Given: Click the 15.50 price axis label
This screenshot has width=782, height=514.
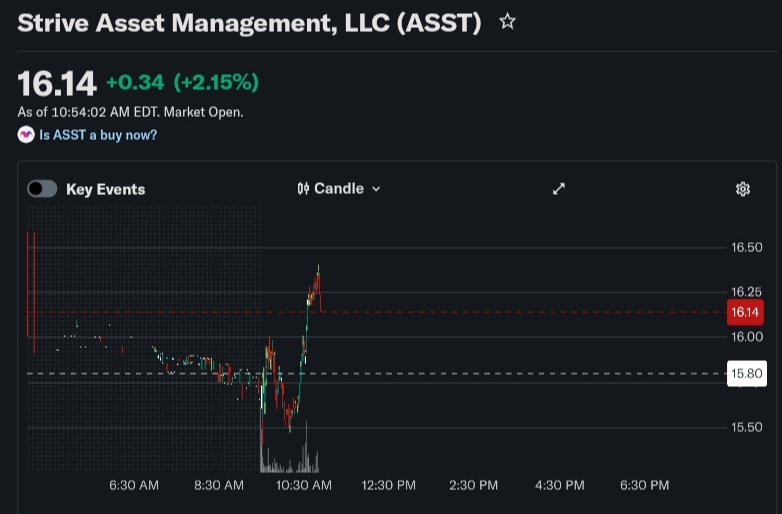Looking at the screenshot, I should 746,427.
